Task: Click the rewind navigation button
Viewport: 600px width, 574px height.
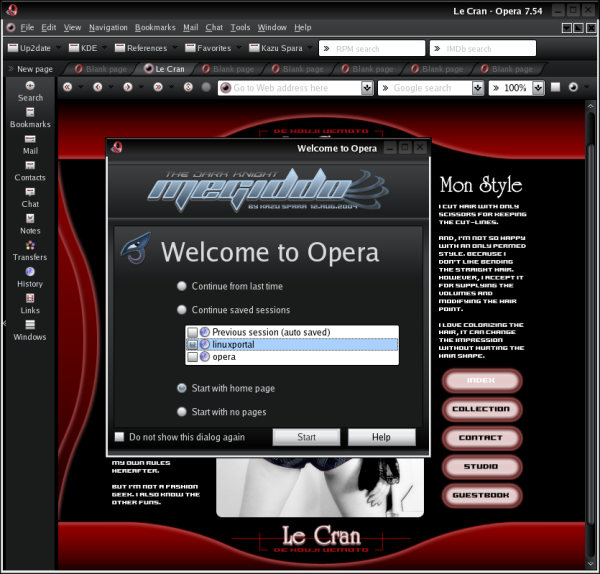Action: tap(67, 87)
